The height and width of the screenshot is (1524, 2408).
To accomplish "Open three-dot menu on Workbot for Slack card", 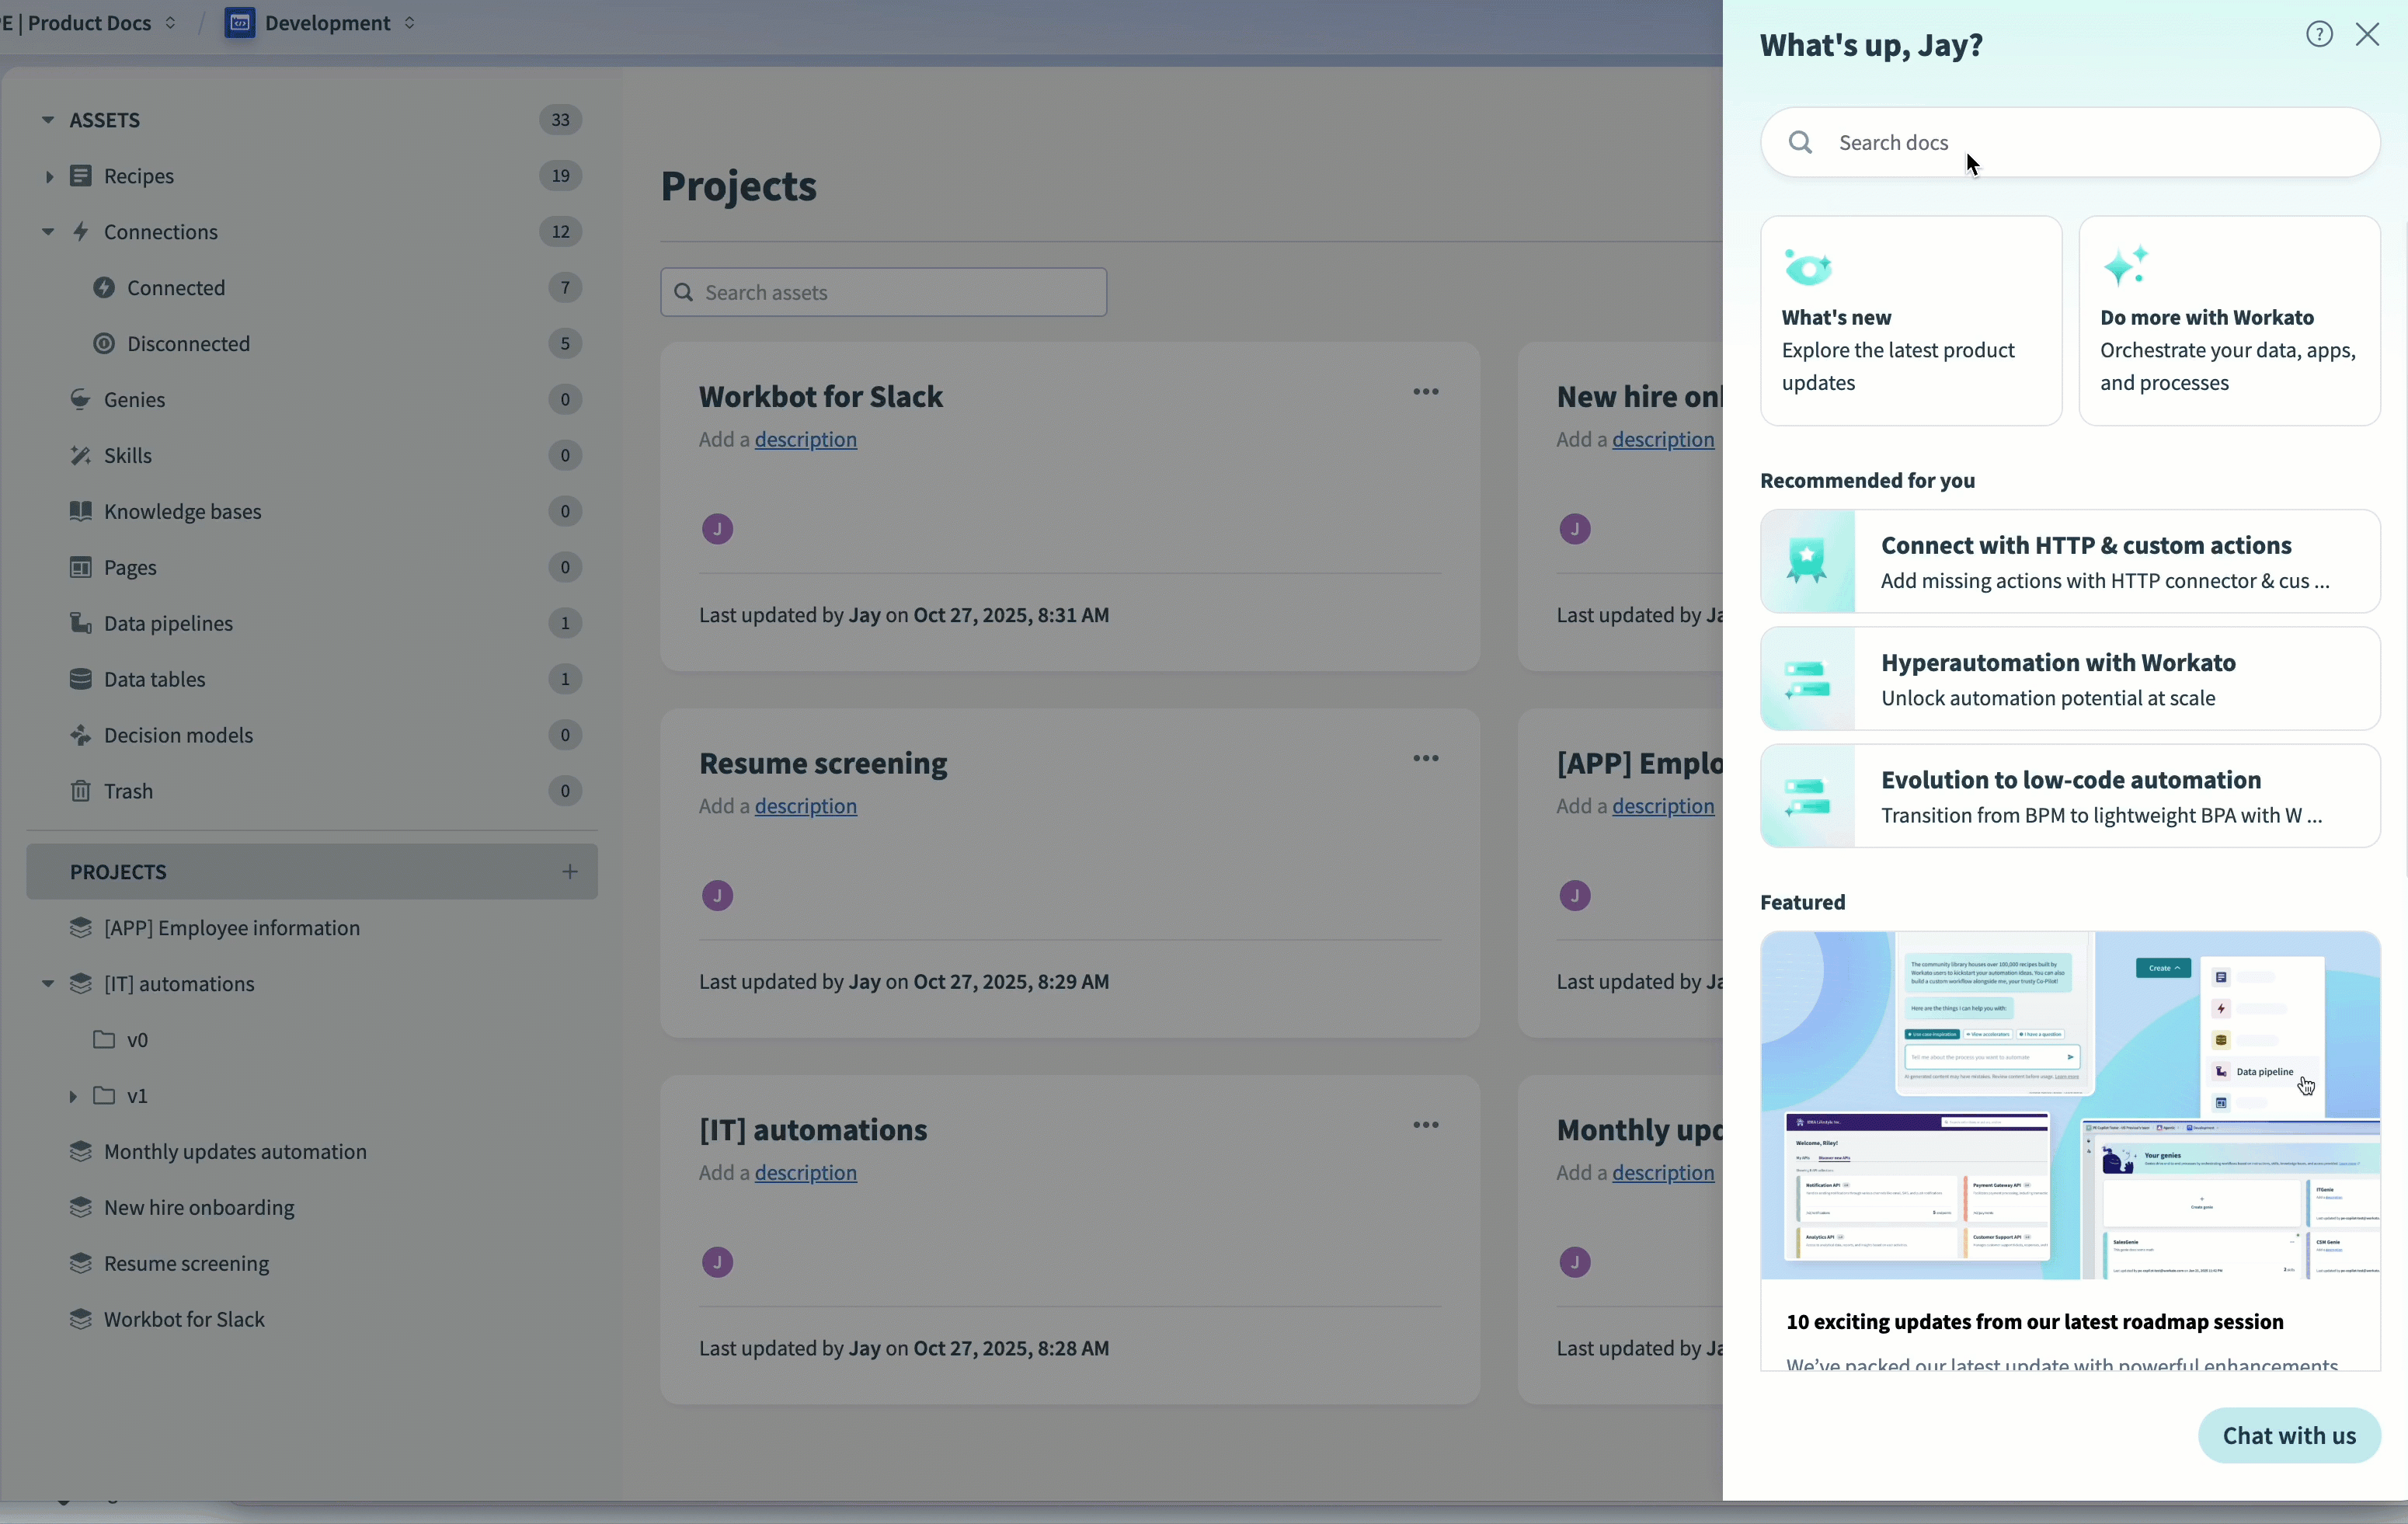I will point(1425,392).
